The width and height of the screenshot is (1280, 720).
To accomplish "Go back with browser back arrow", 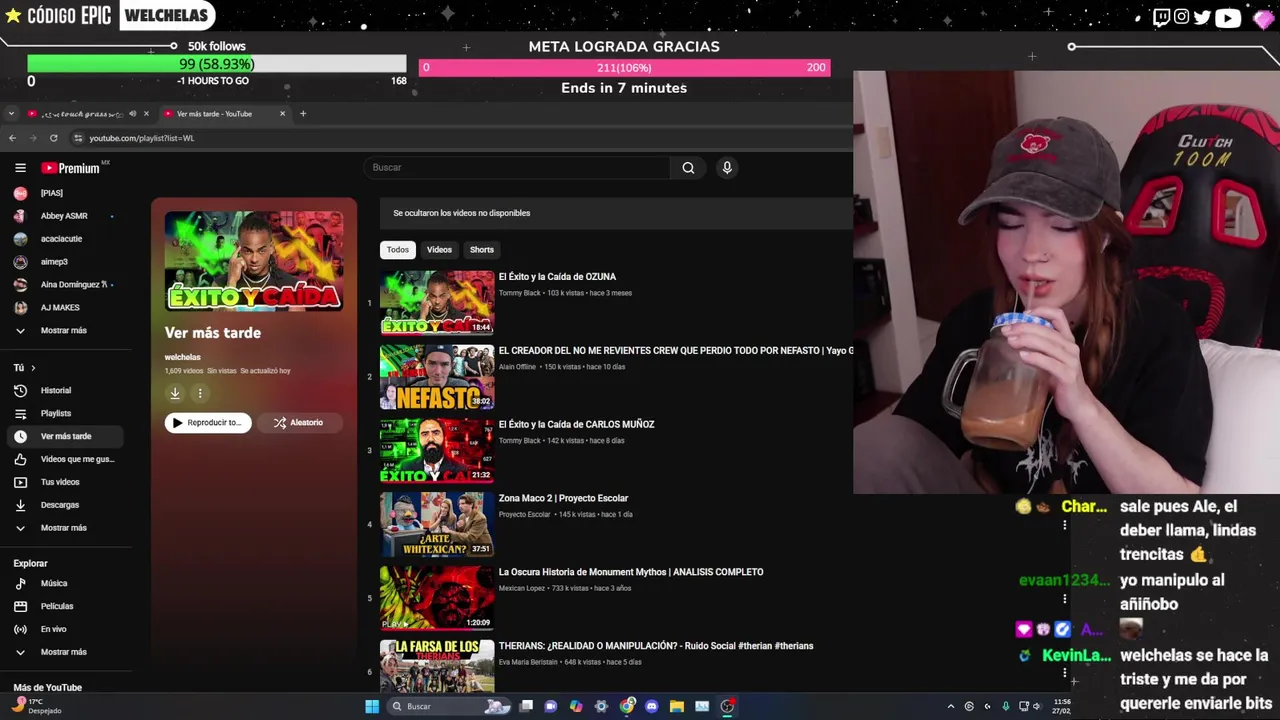I will [x=12, y=138].
